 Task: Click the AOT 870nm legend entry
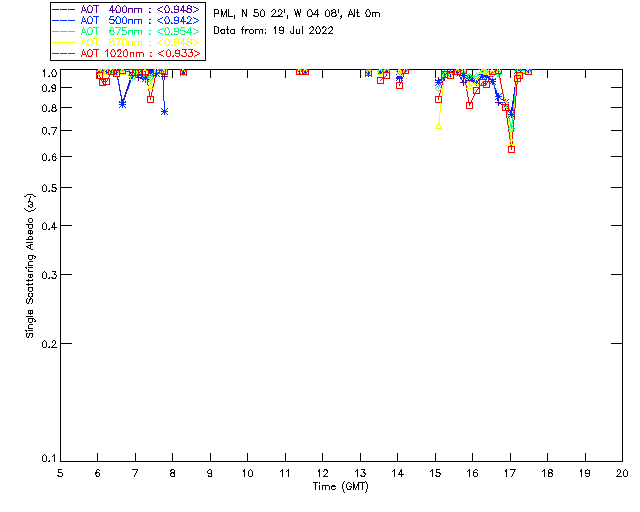pos(127,42)
